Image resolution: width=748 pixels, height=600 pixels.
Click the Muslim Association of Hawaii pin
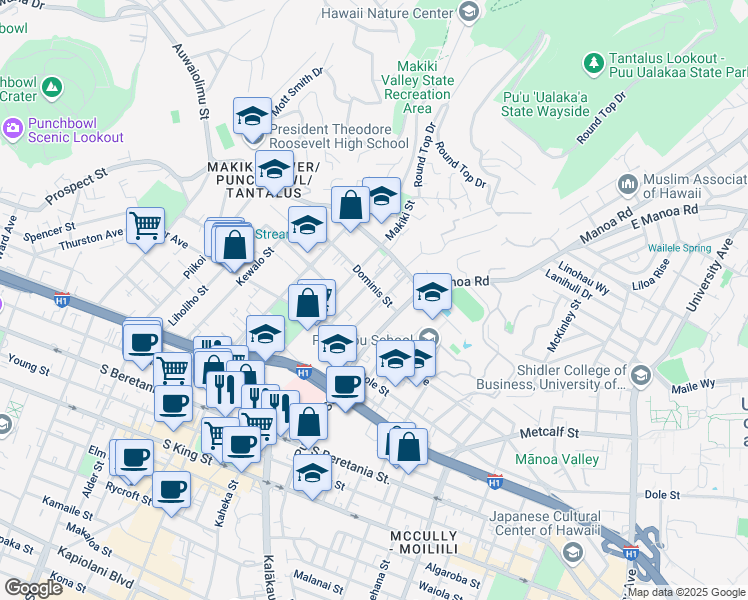(628, 185)
